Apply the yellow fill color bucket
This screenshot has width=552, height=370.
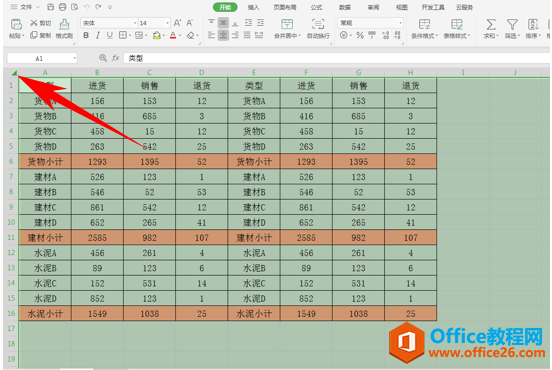point(157,35)
